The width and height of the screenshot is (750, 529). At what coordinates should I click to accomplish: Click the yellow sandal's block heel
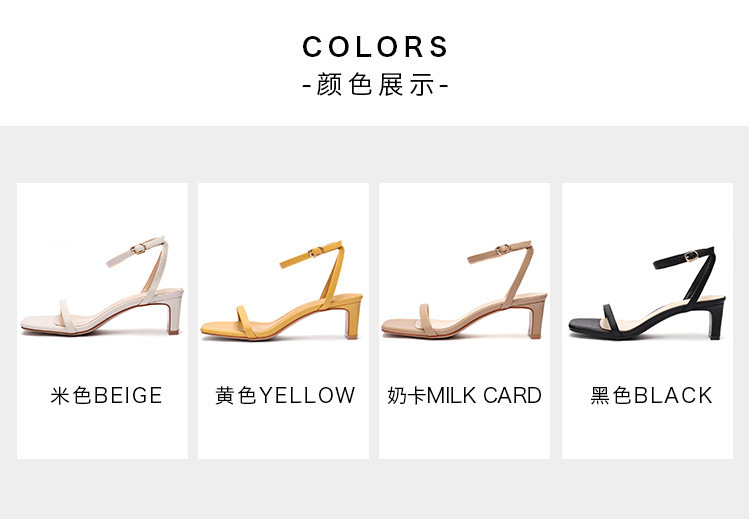coord(353,318)
